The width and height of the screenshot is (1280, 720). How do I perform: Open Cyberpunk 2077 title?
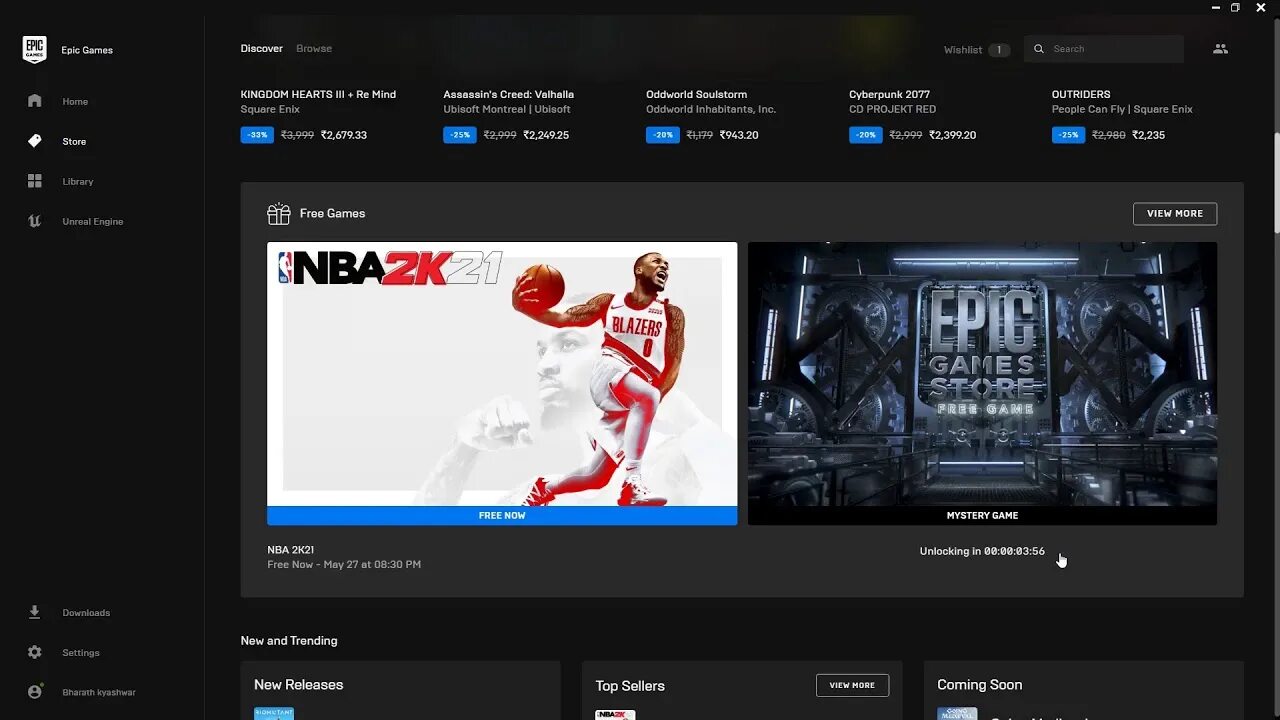(x=889, y=94)
